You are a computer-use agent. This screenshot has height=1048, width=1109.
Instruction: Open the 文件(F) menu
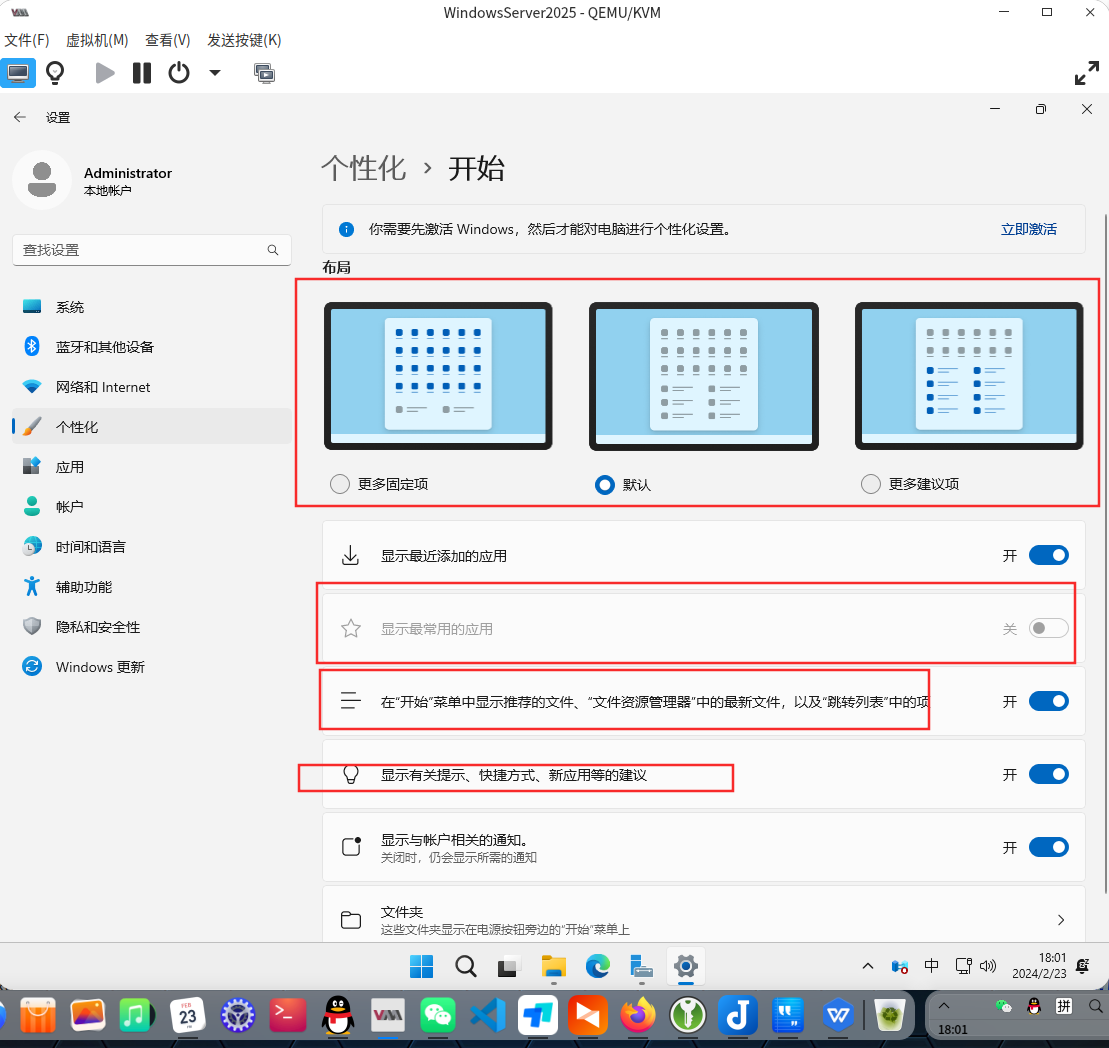tap(27, 40)
